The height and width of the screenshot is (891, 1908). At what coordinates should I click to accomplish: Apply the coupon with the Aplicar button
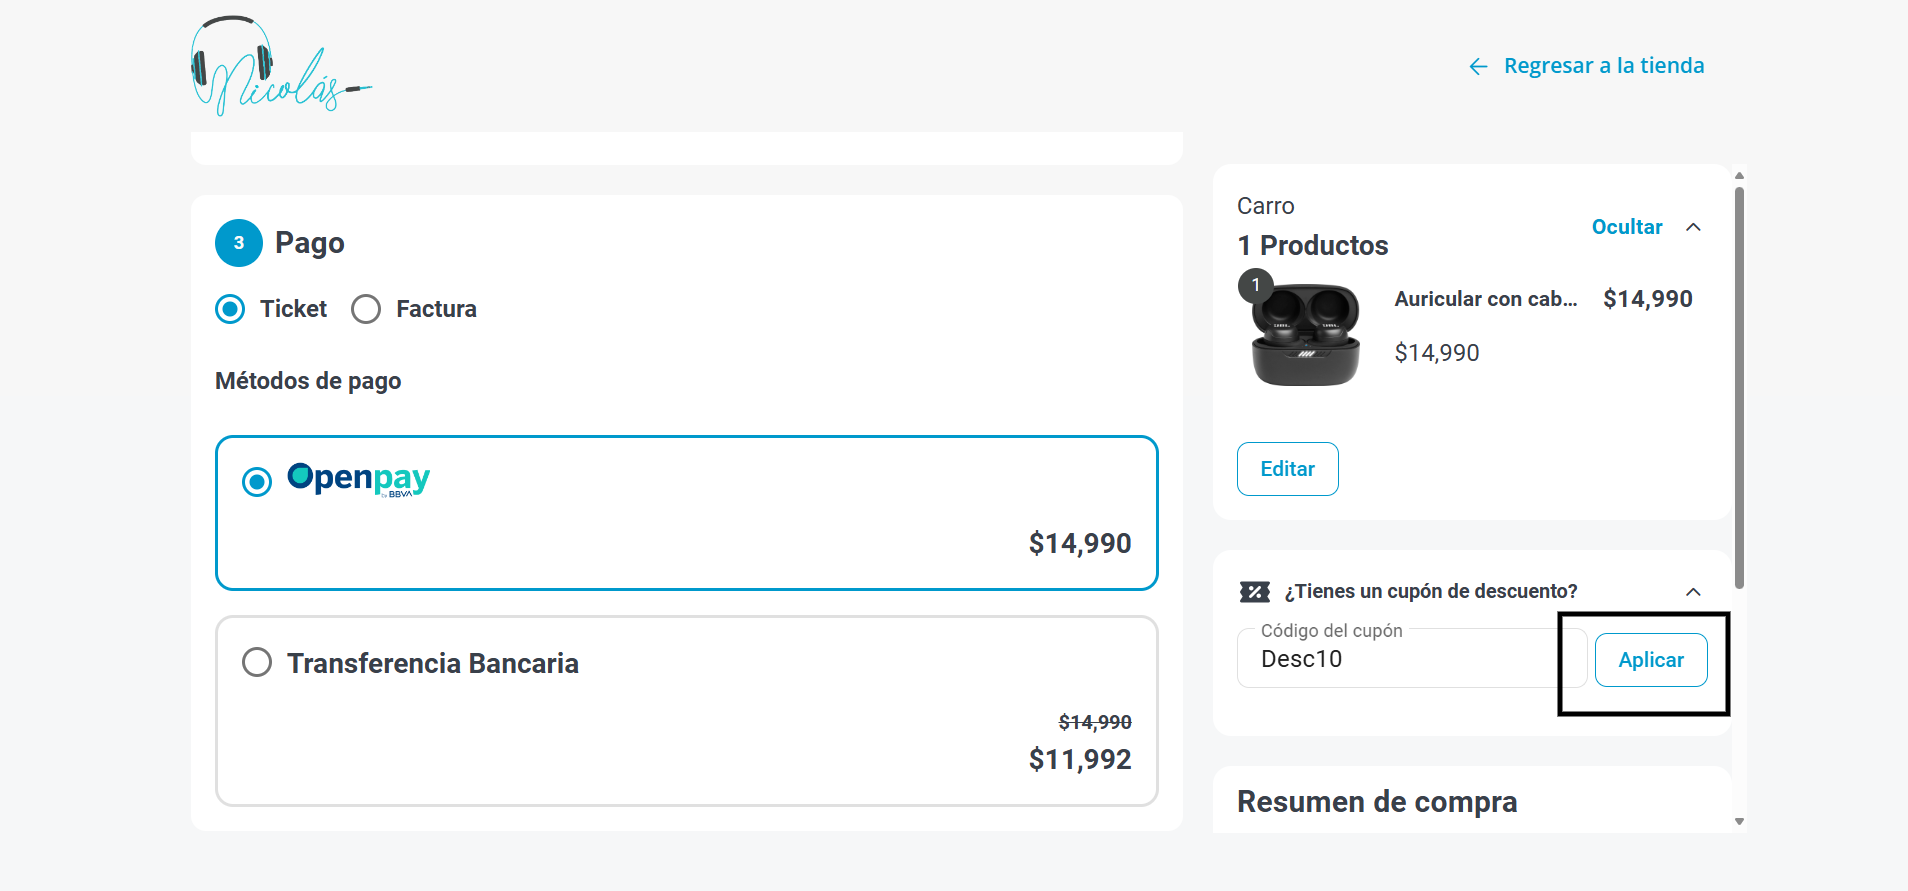1650,660
